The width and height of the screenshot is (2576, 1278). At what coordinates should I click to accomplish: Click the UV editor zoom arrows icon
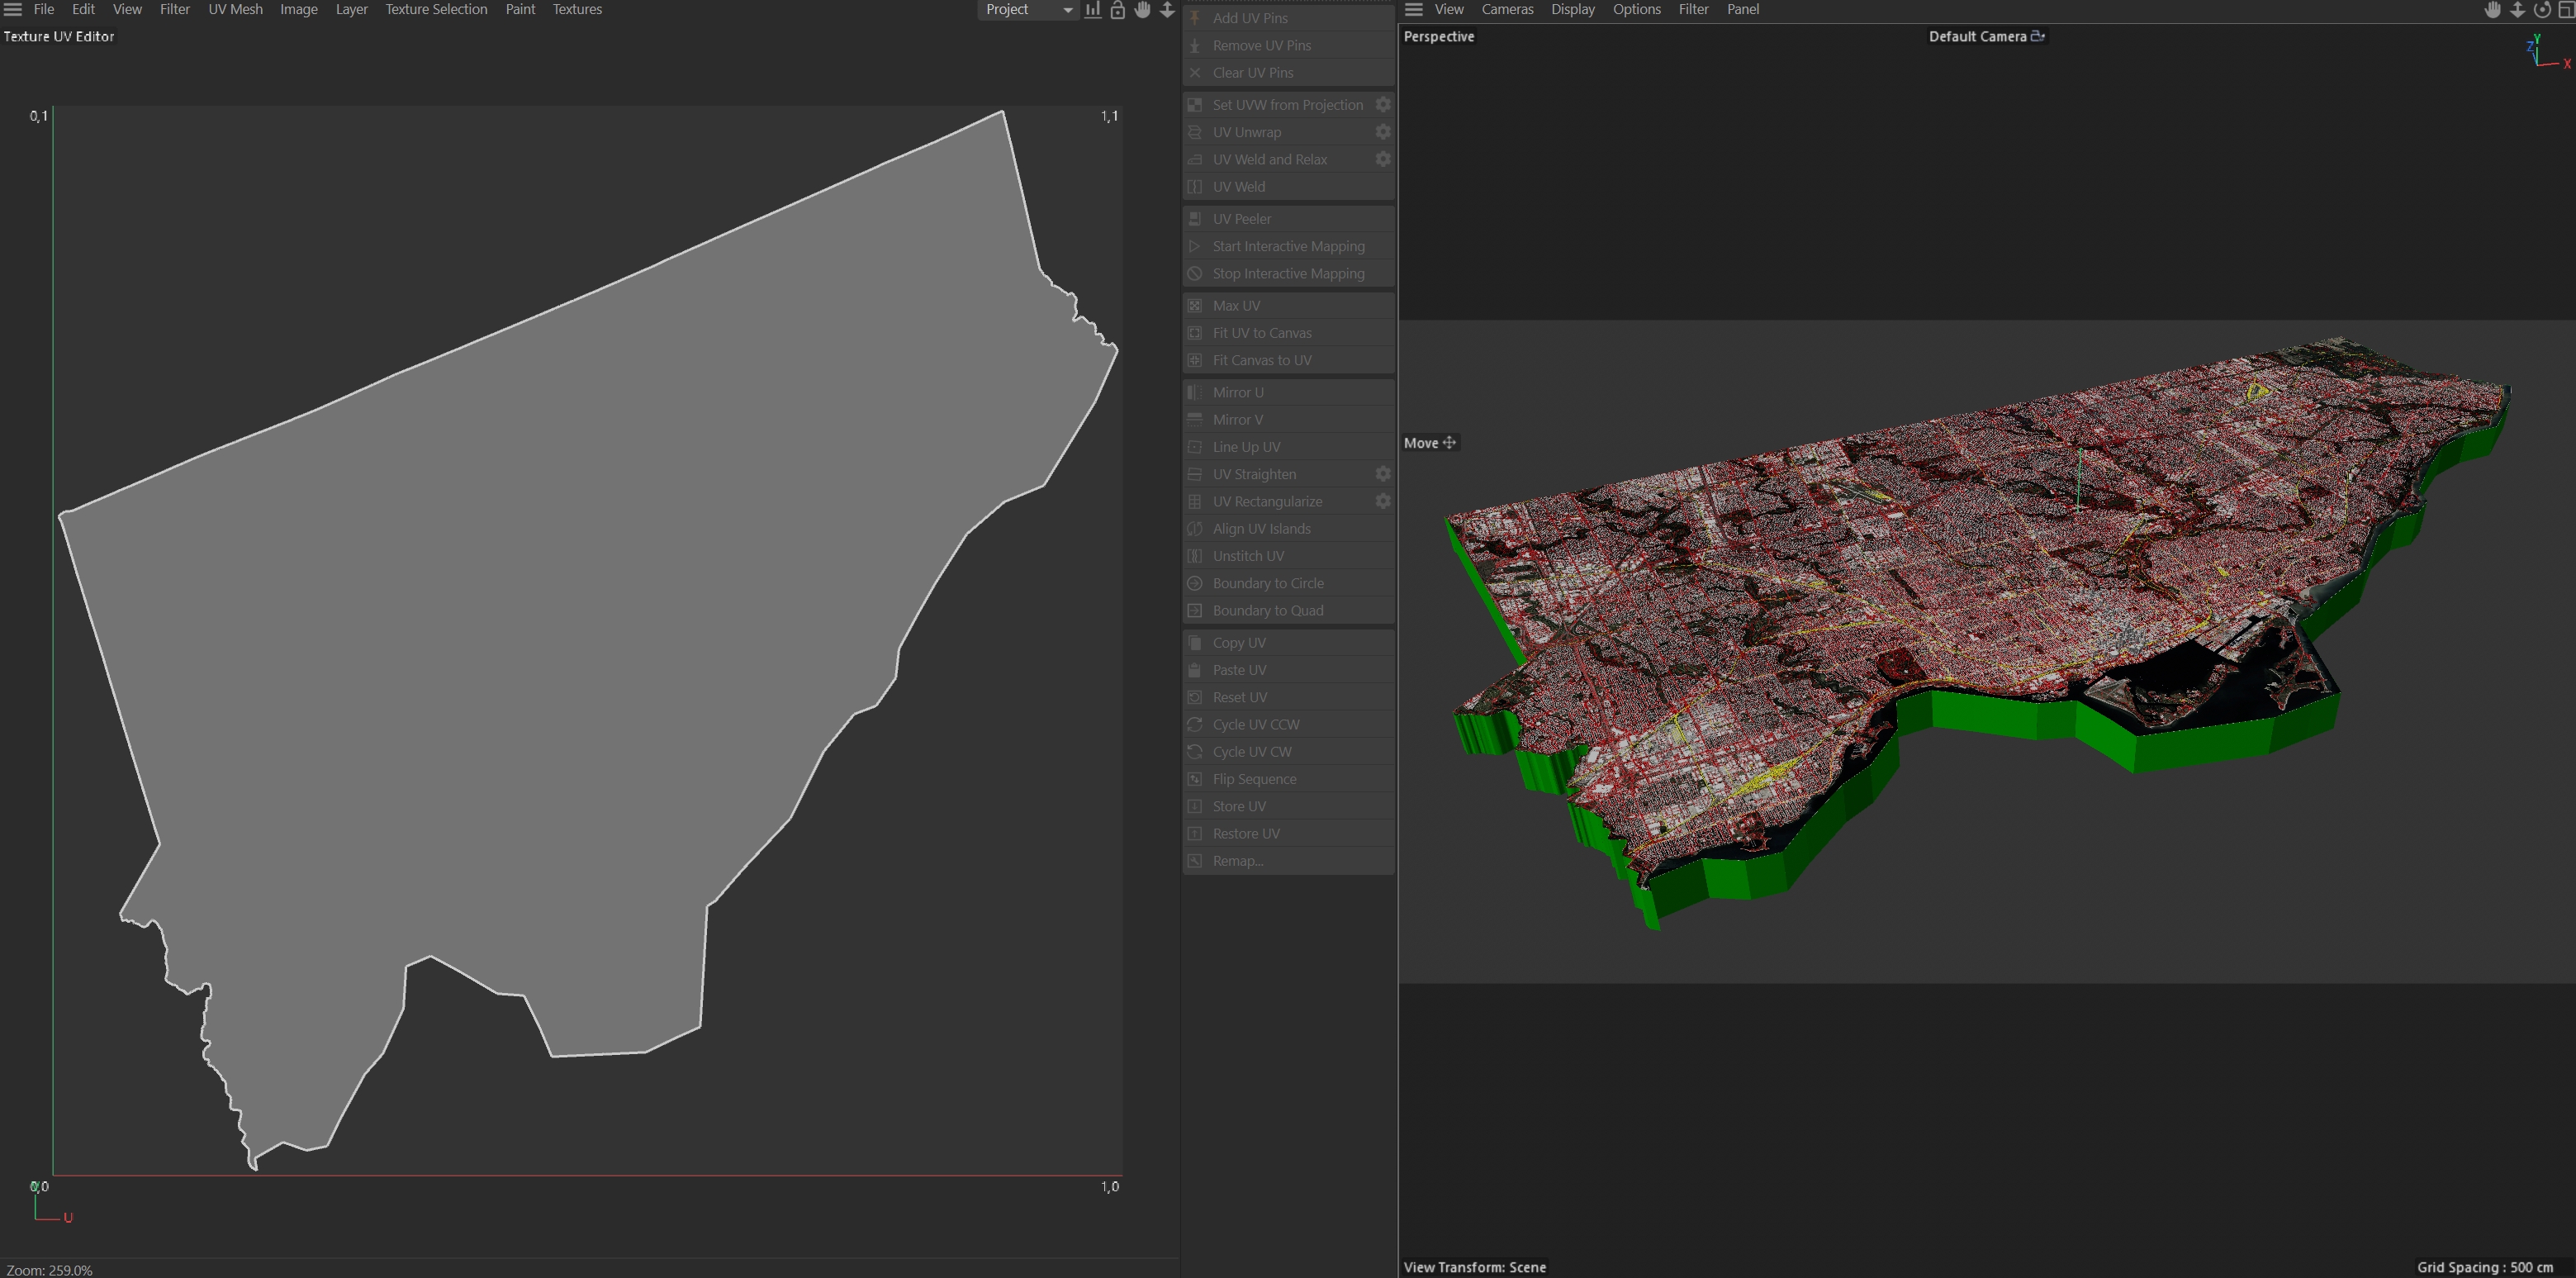(x=1167, y=10)
